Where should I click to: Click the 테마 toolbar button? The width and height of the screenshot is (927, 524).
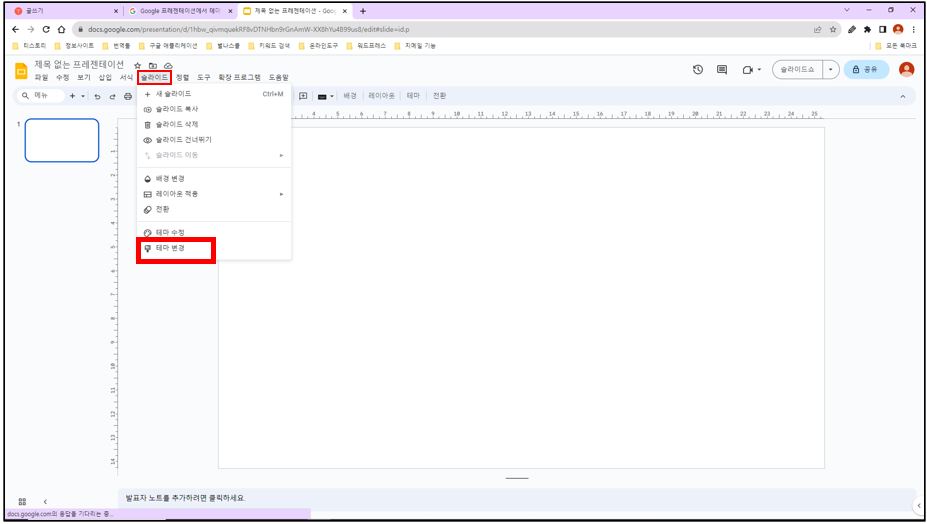click(413, 96)
